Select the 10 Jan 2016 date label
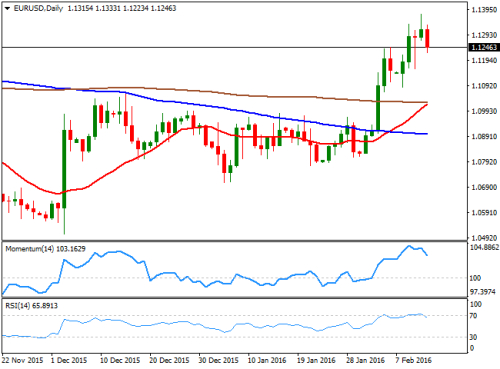500x369 pixels. pyautogui.click(x=267, y=360)
